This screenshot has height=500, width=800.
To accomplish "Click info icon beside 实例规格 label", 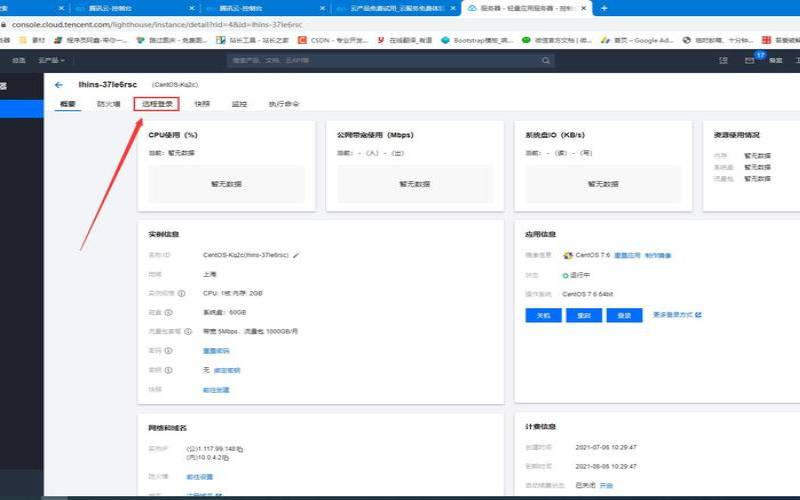I will (181, 293).
